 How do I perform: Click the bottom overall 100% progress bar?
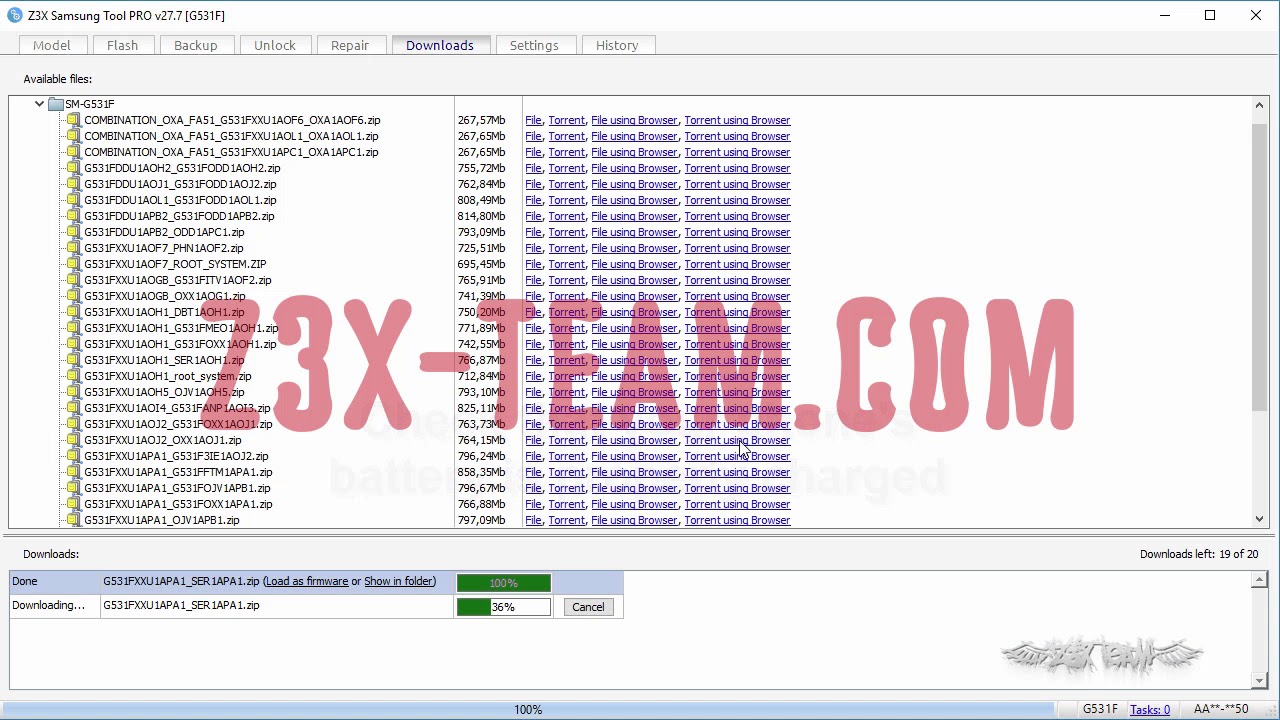[530, 709]
